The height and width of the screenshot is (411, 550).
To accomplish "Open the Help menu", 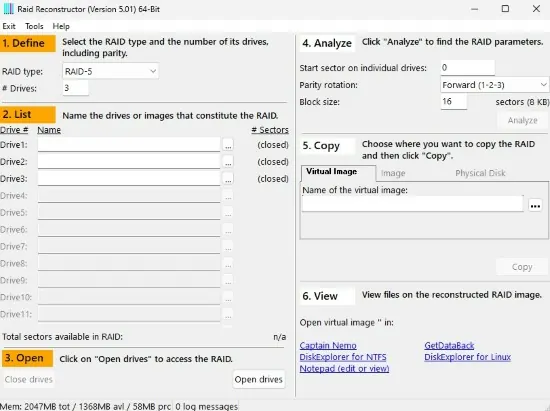I will 61,26.
